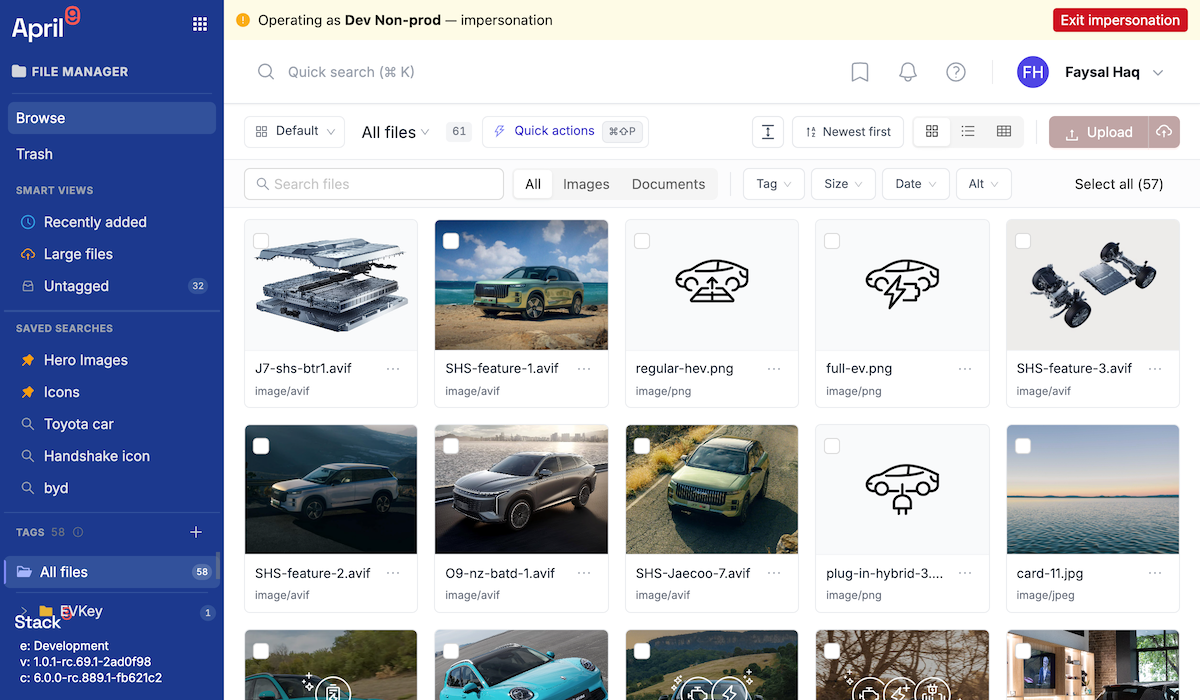Open more options for regular-hev.png

click(x=774, y=369)
